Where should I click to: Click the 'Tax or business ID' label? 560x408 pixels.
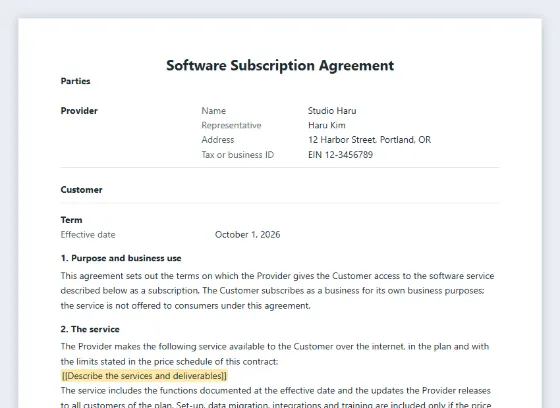(x=238, y=155)
